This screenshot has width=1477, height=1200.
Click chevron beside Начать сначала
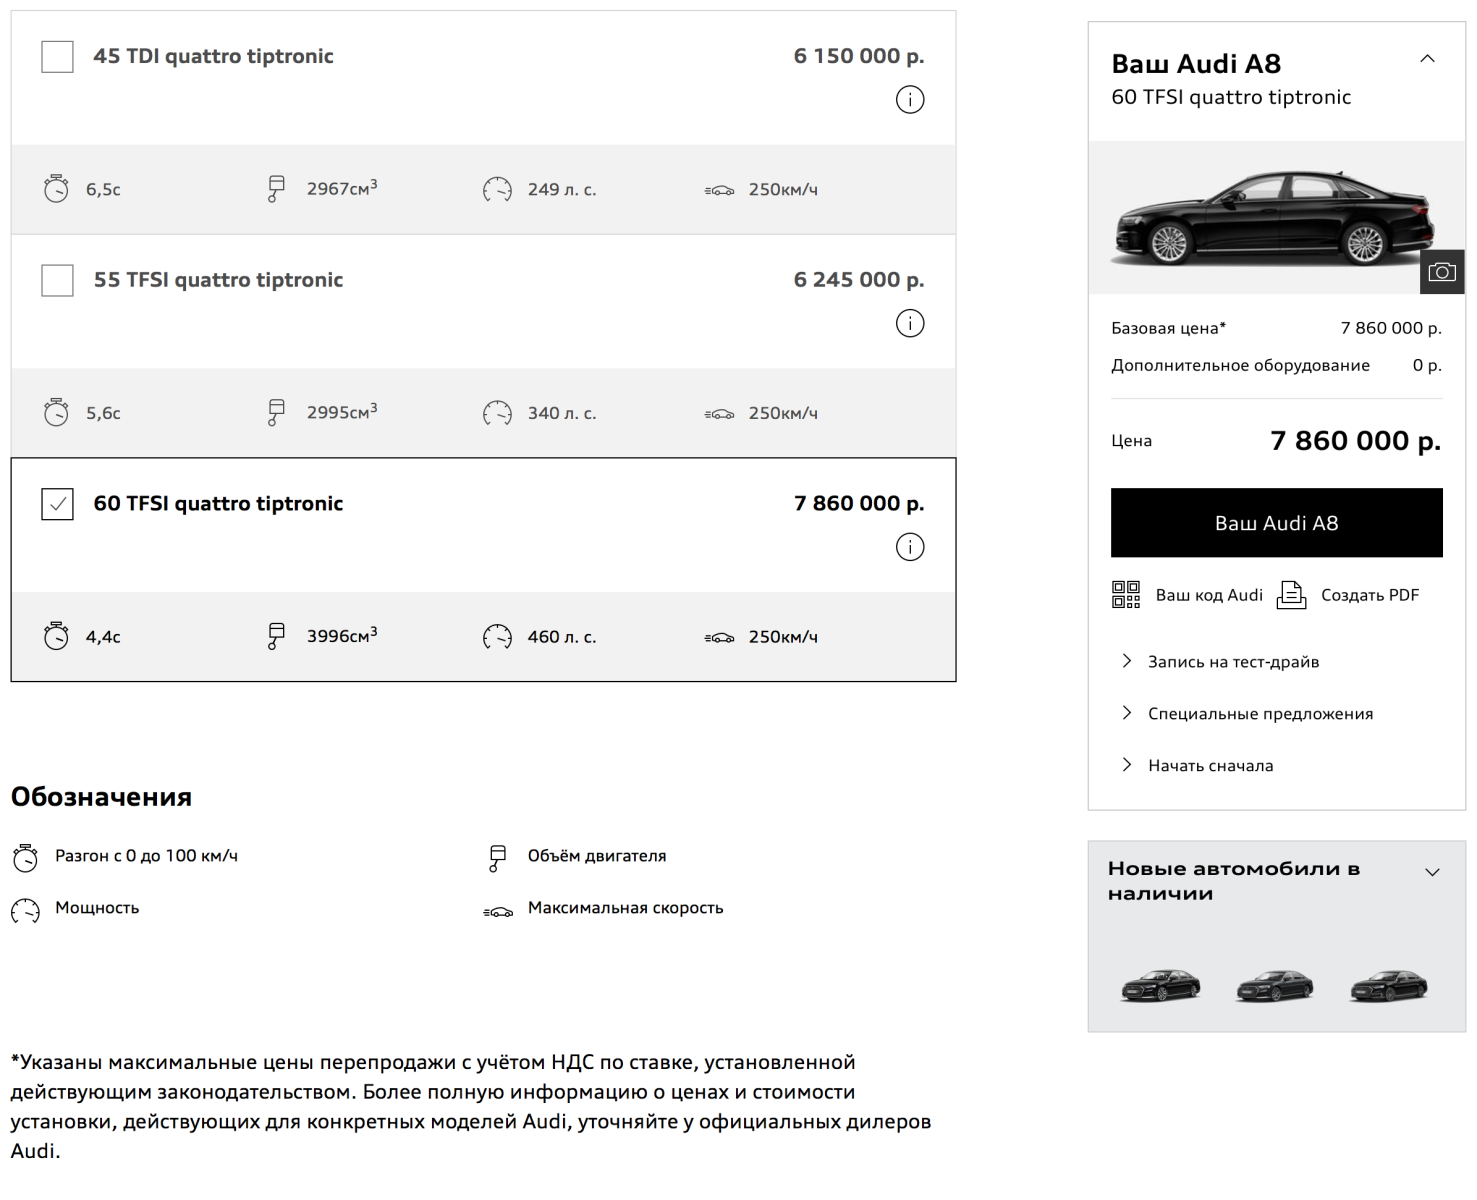[1127, 765]
